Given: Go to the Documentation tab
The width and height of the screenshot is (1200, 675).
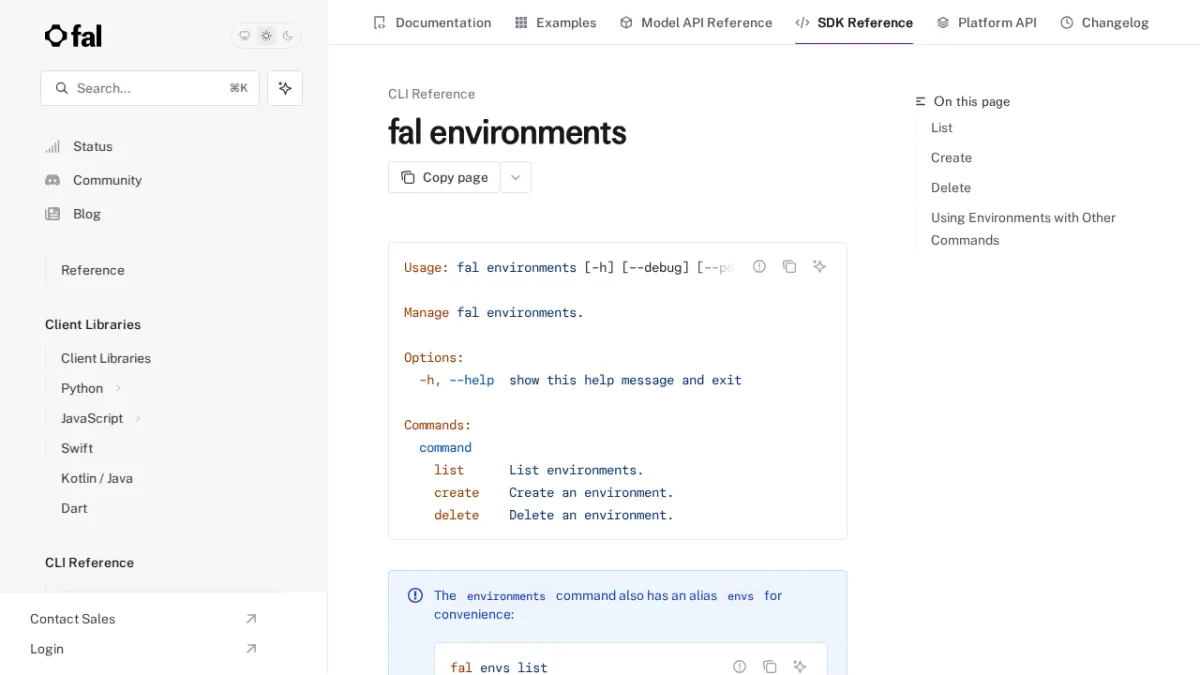Looking at the screenshot, I should coord(432,22).
